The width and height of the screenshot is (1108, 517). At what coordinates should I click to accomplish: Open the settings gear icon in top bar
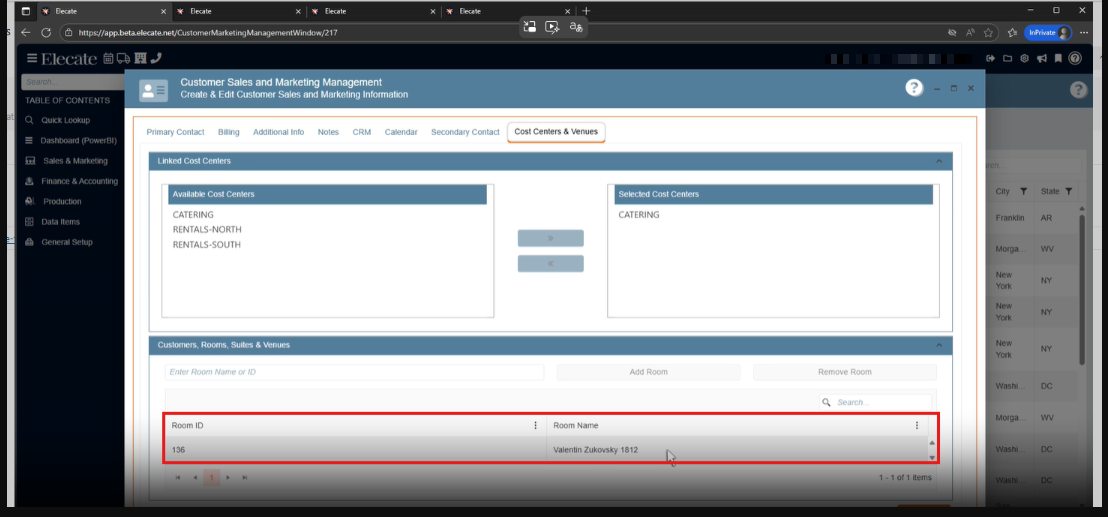[x=1024, y=59]
